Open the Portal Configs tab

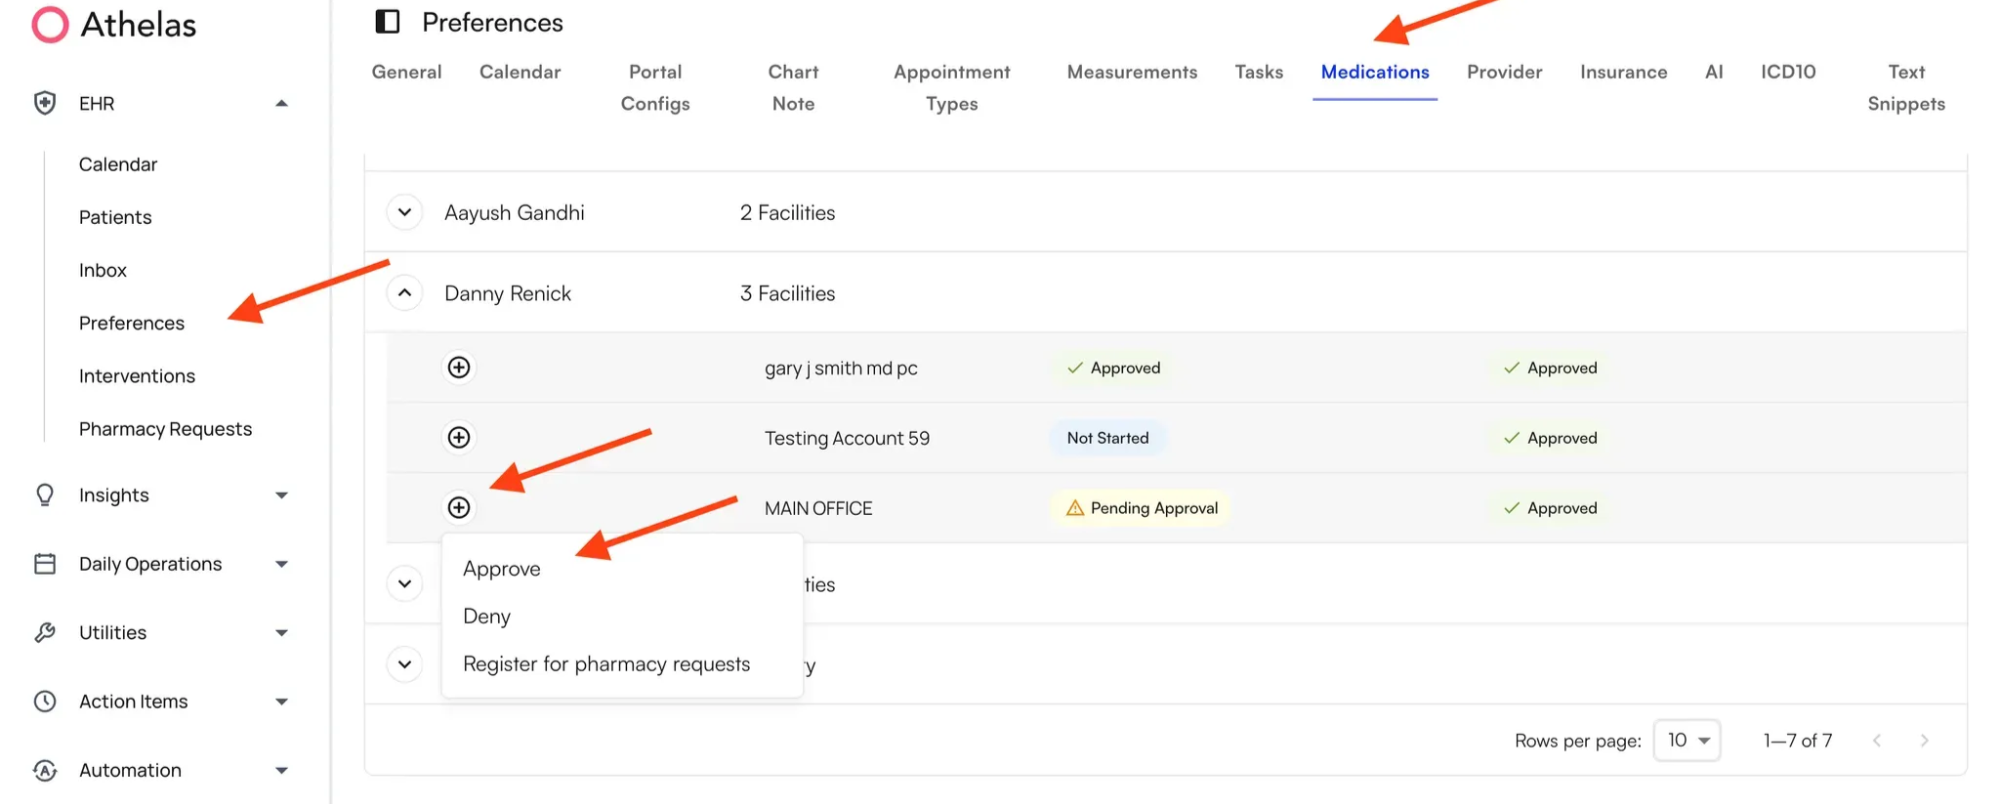tap(655, 88)
